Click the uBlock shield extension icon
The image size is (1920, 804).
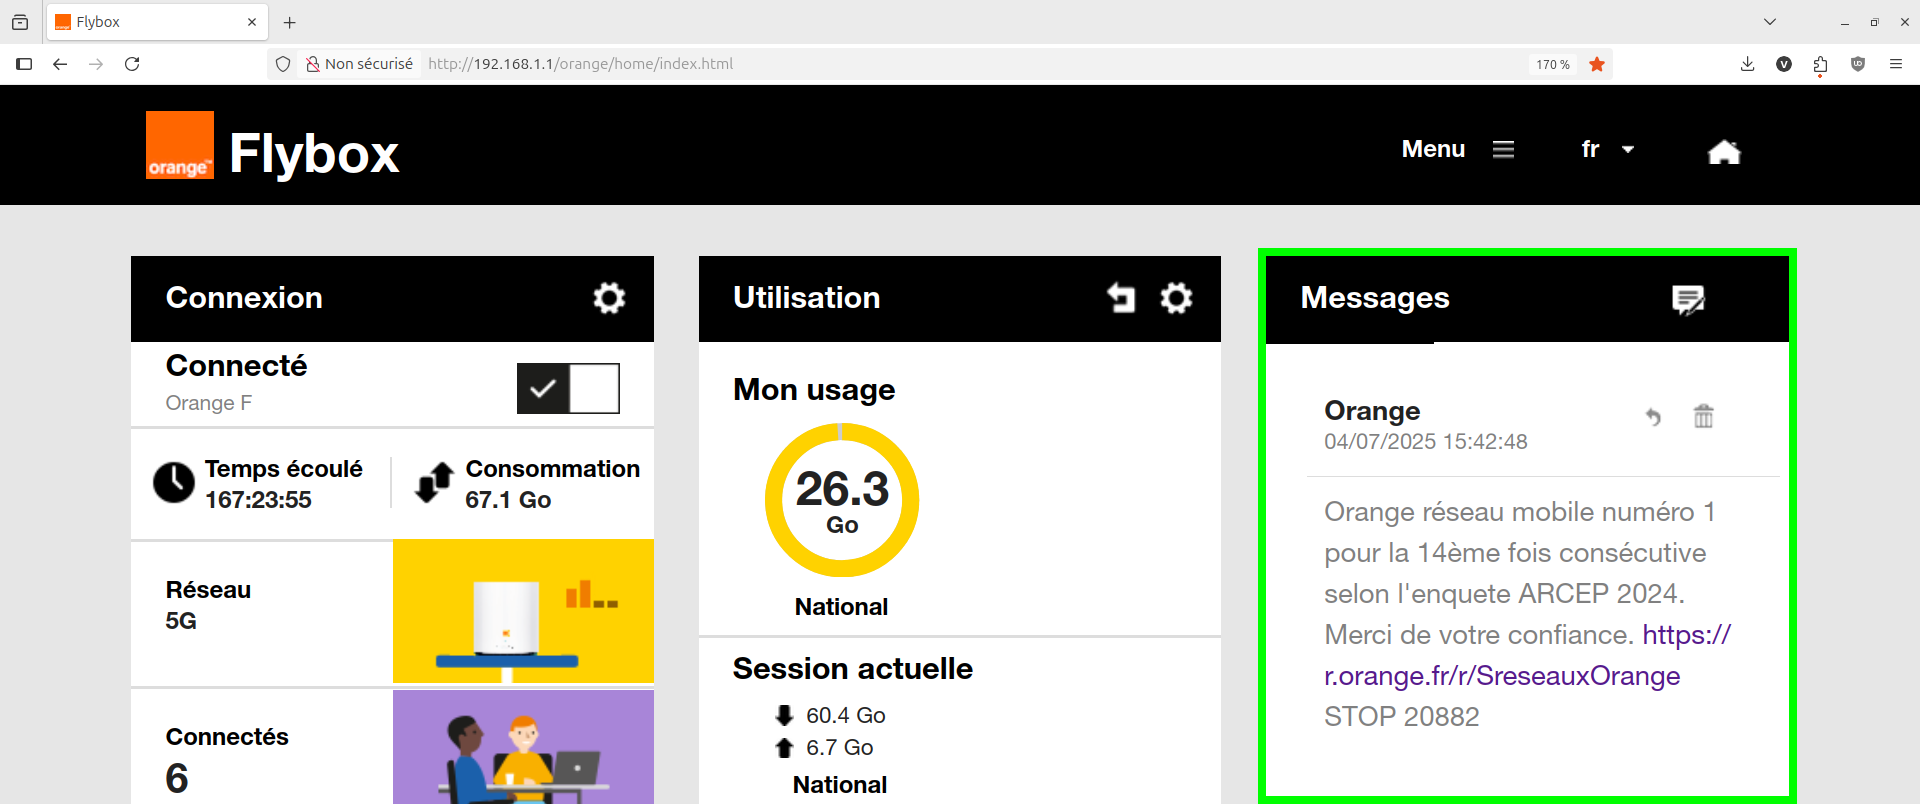(1858, 64)
